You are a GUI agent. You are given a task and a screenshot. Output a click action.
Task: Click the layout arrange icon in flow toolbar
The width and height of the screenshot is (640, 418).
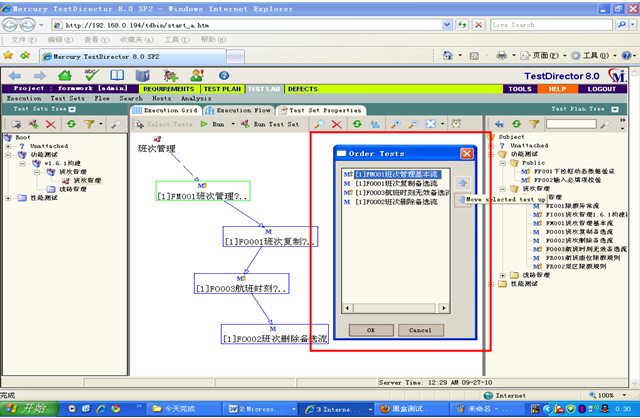[375, 124]
